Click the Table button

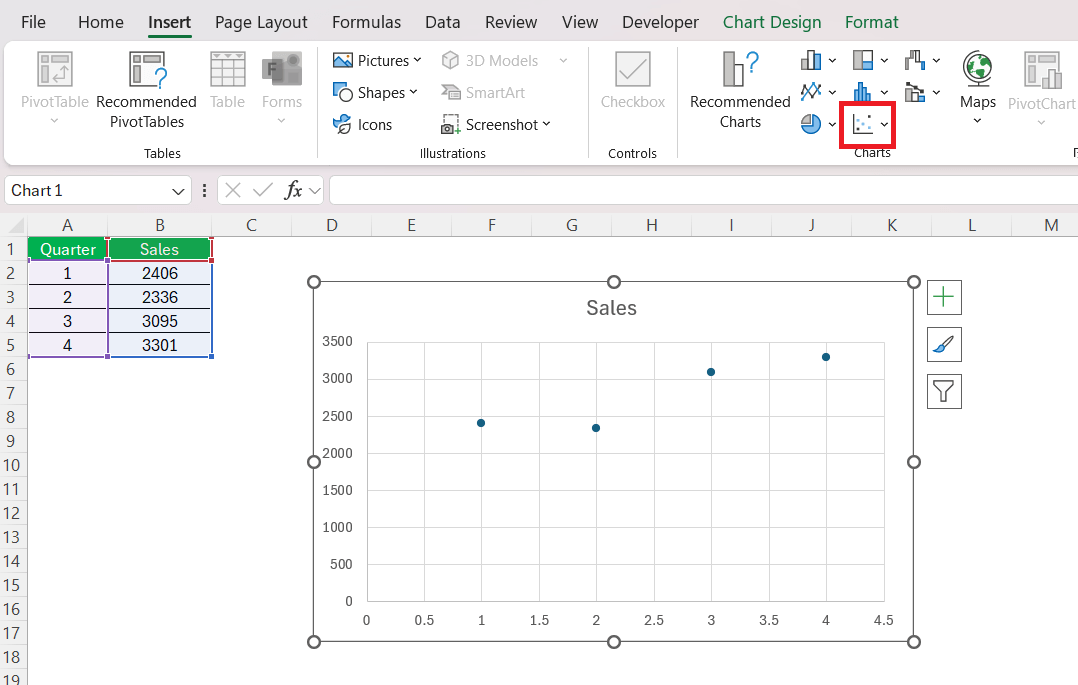[x=227, y=81]
